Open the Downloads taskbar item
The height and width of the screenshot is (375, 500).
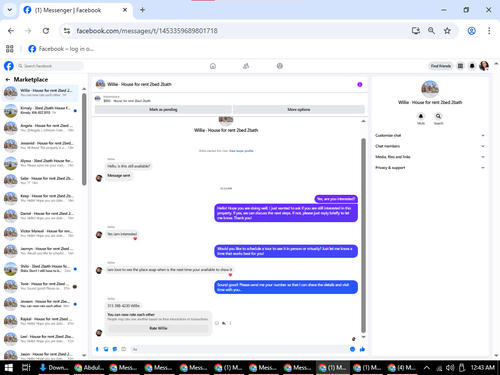pos(54,368)
